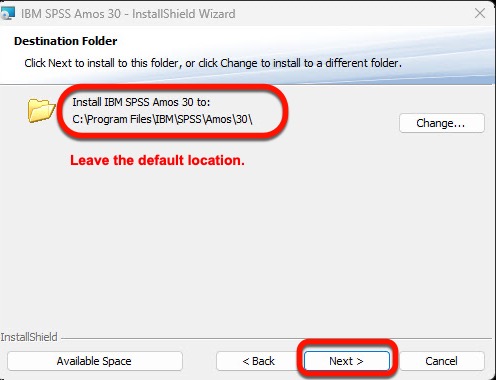Check Available Space on drives

[95, 361]
